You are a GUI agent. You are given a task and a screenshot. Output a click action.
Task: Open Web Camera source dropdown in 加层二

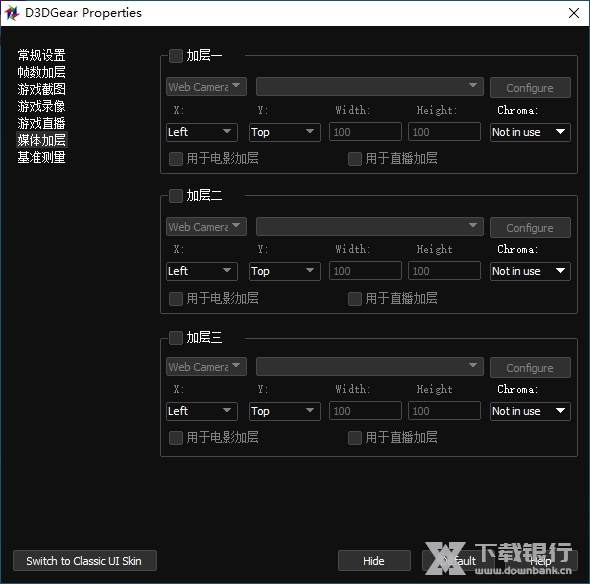(x=206, y=227)
